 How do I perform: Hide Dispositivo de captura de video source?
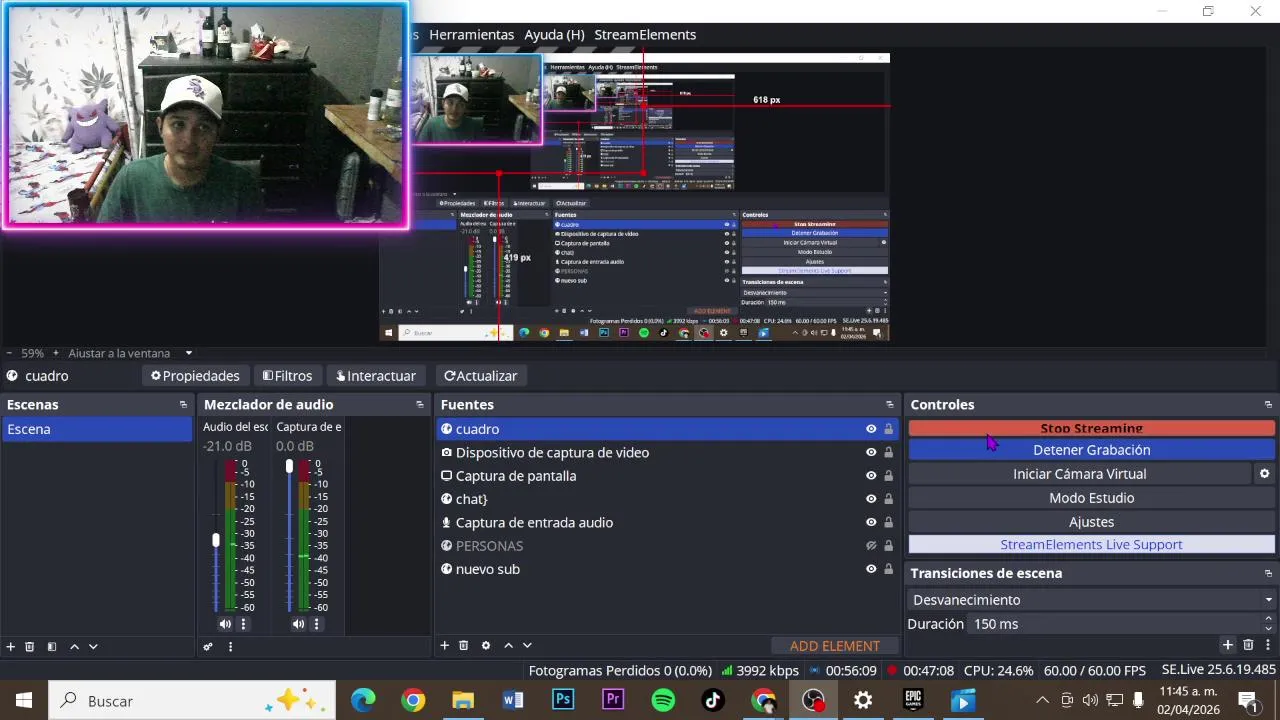coord(871,452)
